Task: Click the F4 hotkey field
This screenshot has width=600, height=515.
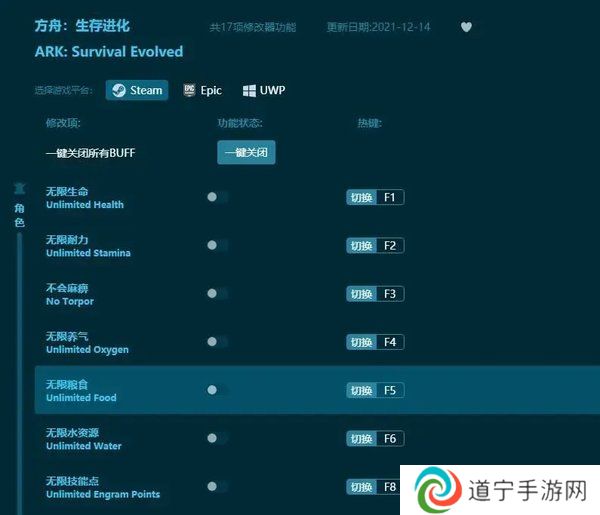Action: click(390, 342)
